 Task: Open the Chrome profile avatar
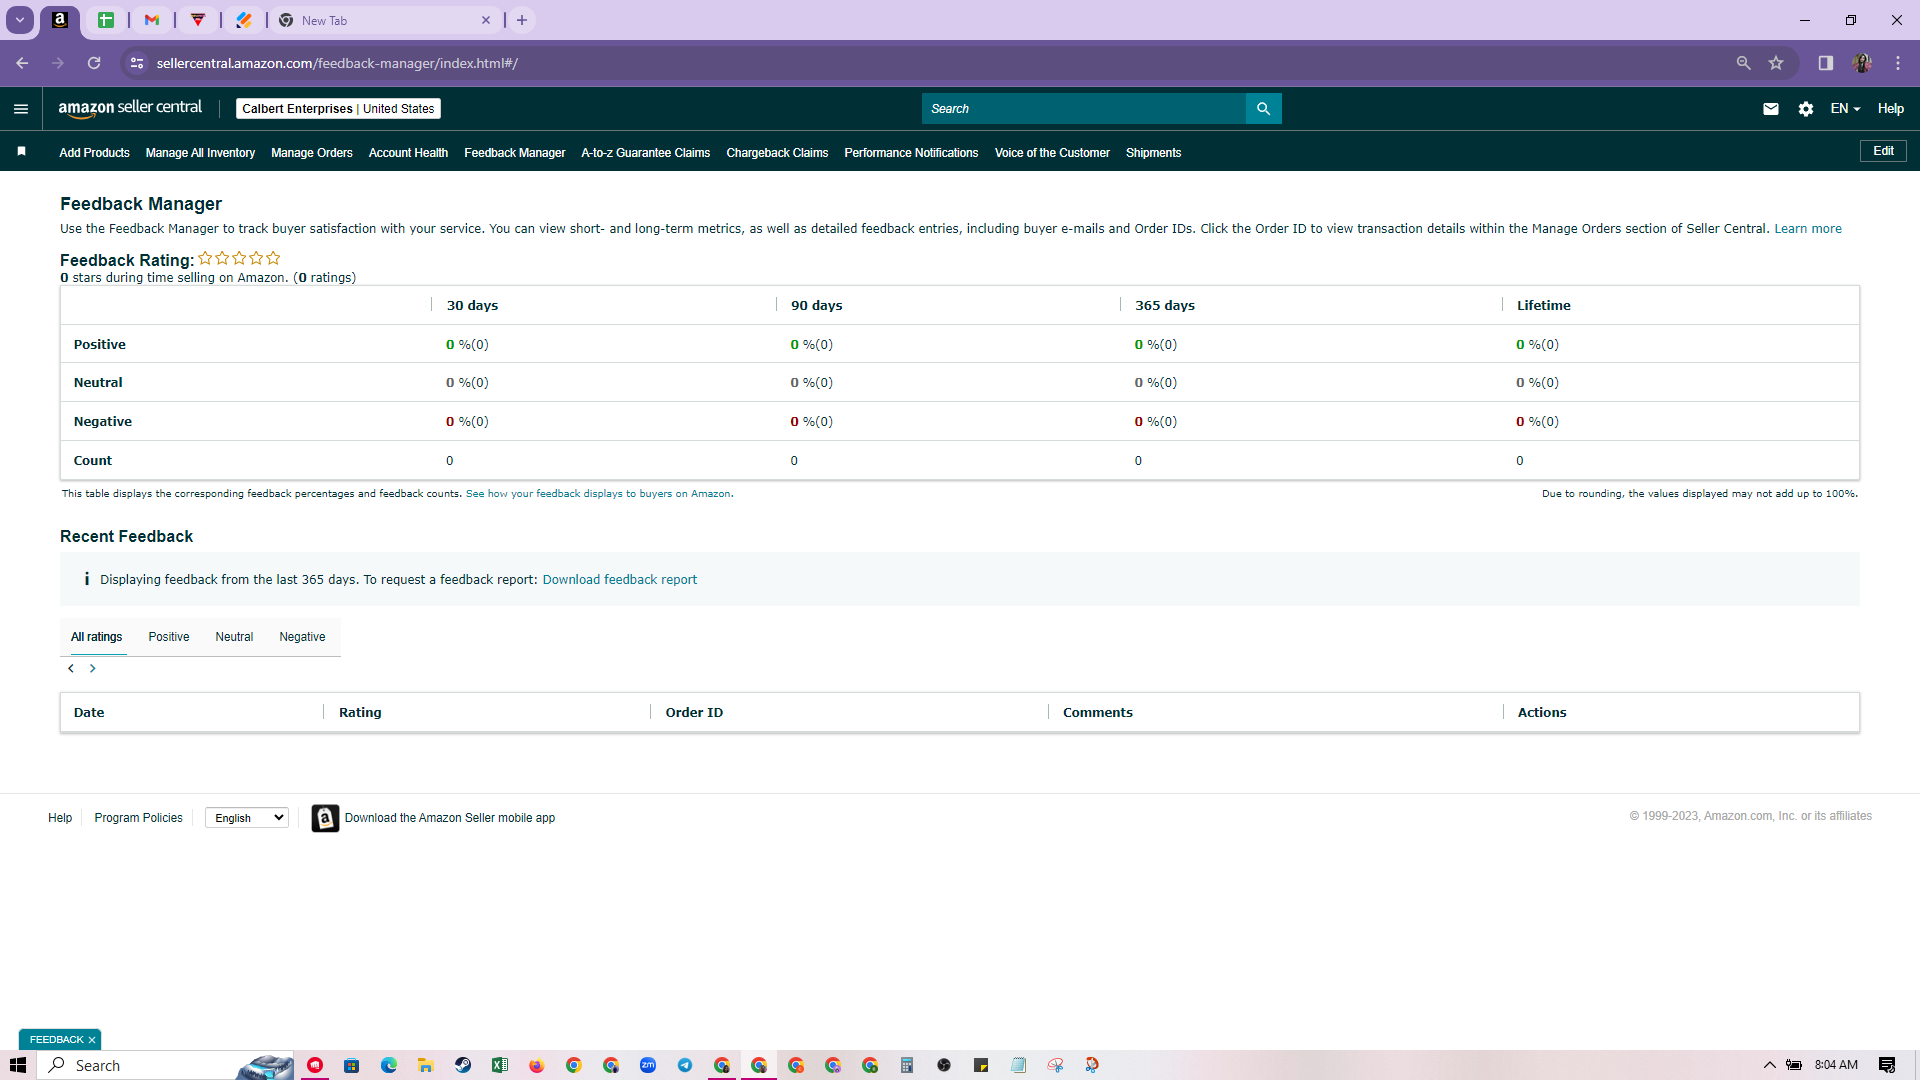[1861, 63]
